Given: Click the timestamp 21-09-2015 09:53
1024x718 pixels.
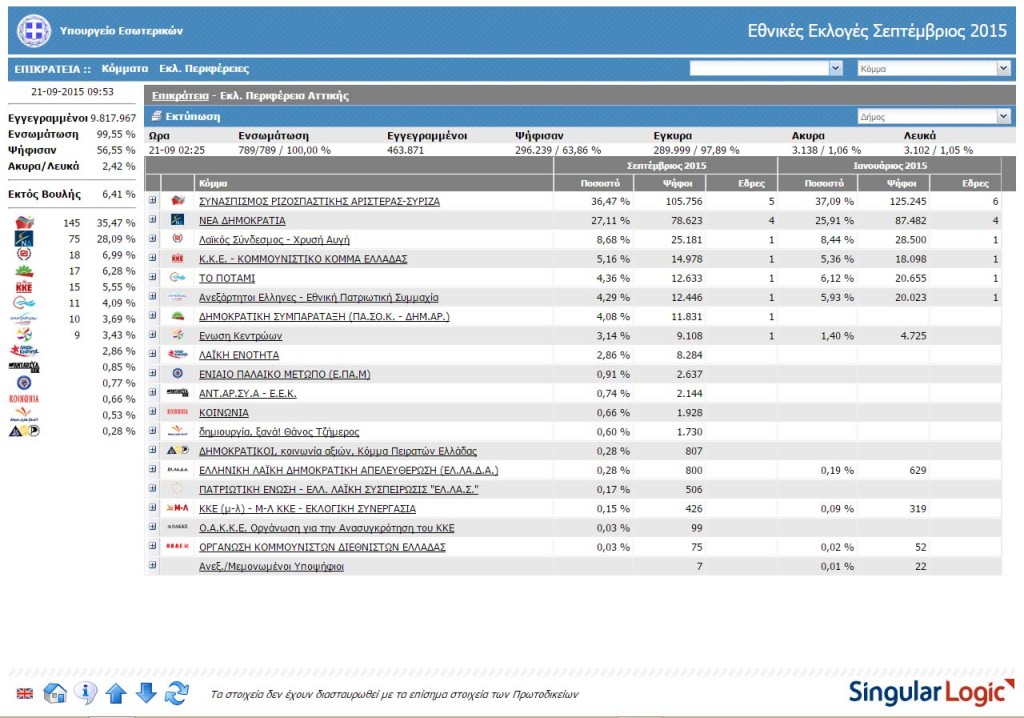Looking at the screenshot, I should (x=72, y=91).
